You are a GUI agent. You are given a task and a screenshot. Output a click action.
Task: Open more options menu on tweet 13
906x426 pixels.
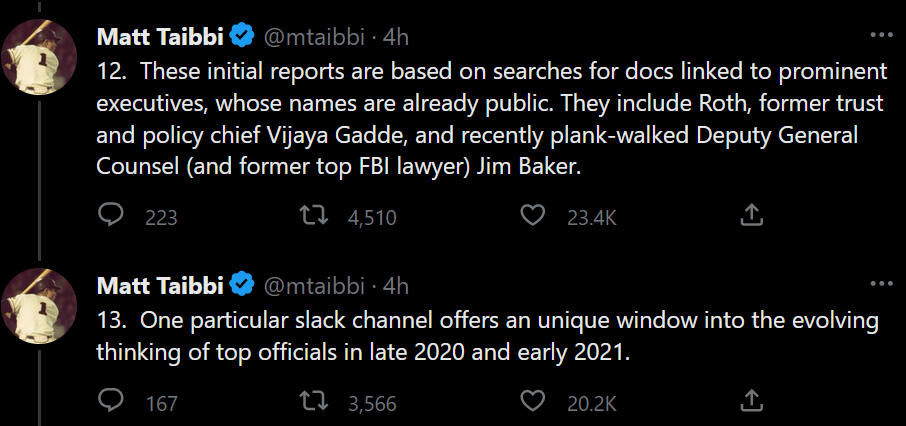pos(881,284)
